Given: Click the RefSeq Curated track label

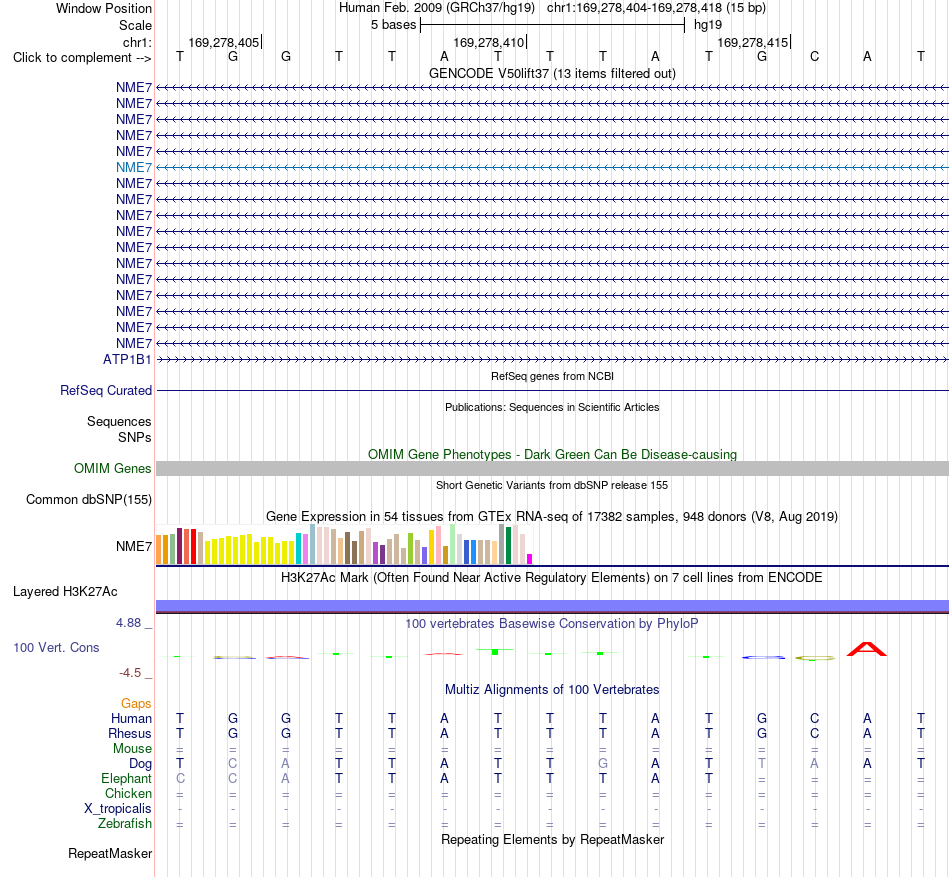Looking at the screenshot, I should pos(105,391).
